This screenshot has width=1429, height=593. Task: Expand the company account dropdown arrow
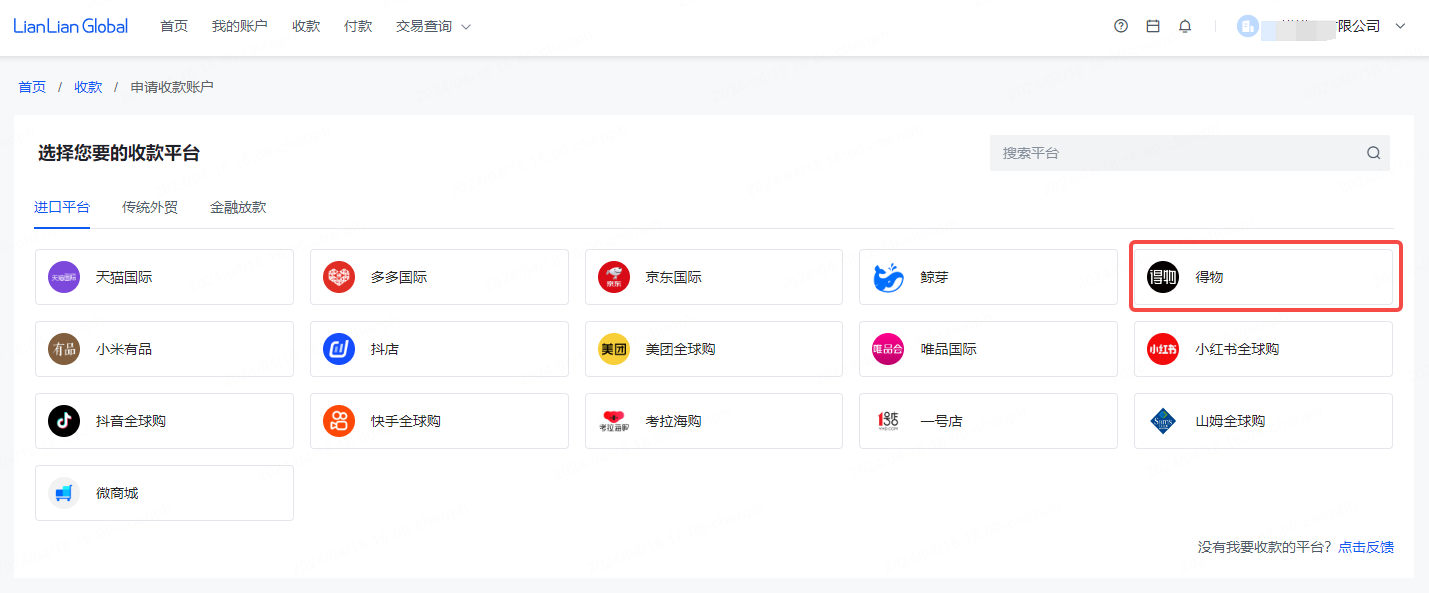click(x=1400, y=26)
